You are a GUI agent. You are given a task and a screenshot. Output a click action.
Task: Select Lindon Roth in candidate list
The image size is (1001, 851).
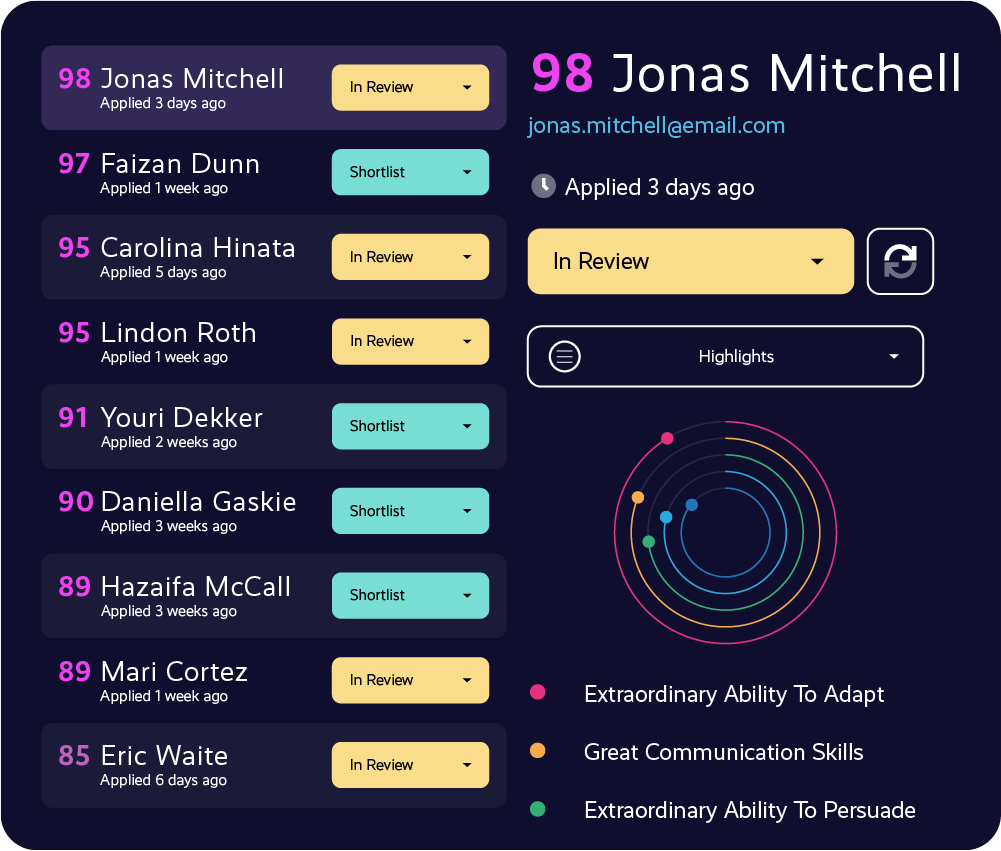[273, 342]
